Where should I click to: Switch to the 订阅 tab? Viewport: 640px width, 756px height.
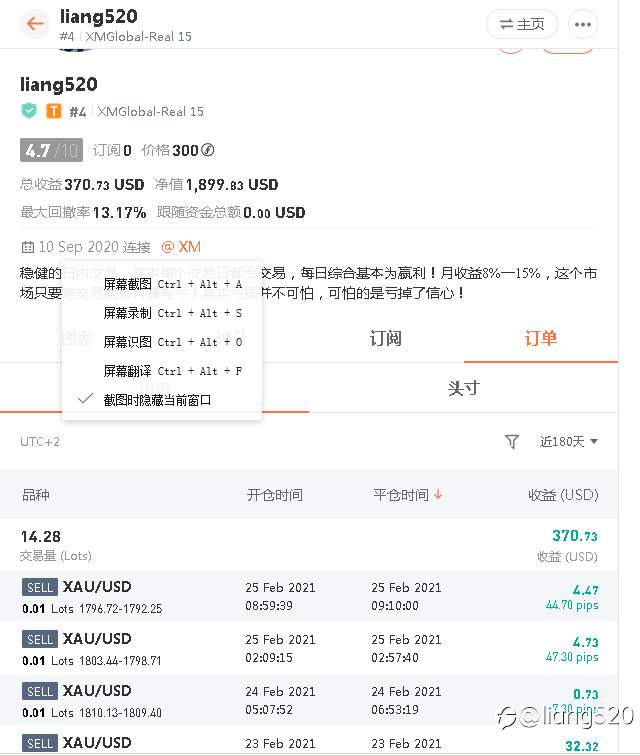385,338
